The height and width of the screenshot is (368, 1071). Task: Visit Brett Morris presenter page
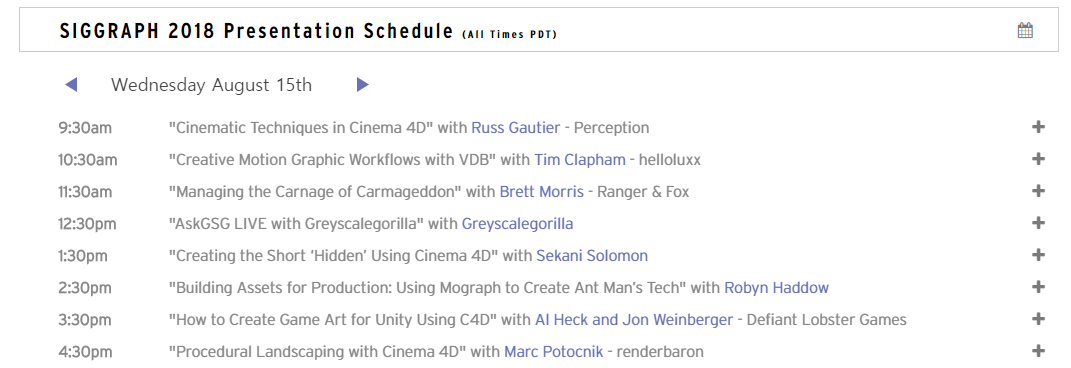[542, 192]
